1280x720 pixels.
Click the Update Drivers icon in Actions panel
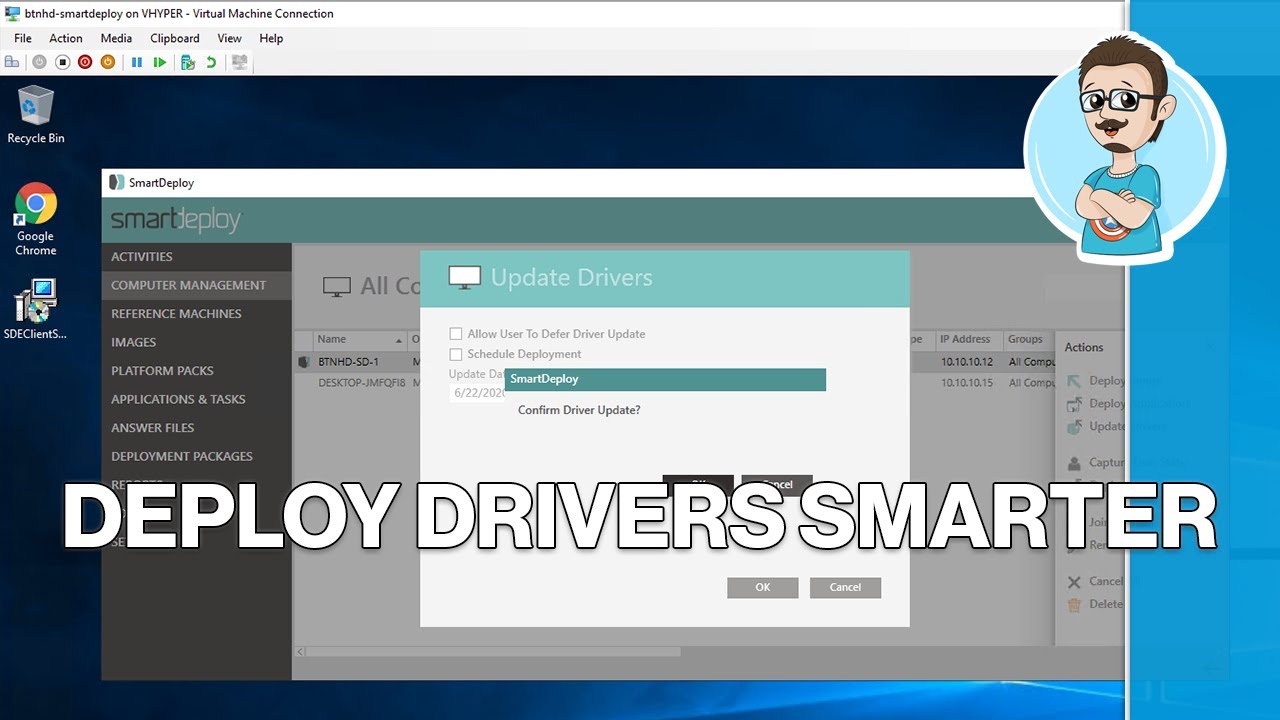1074,427
